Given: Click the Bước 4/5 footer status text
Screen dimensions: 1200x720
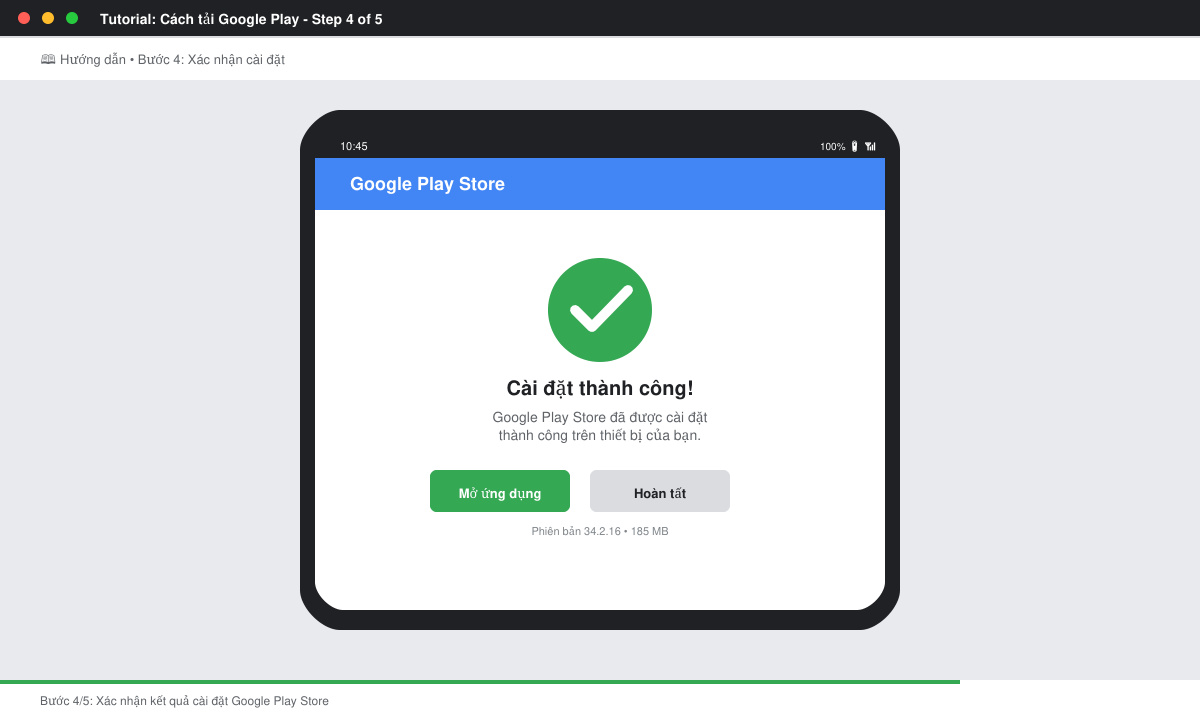Looking at the screenshot, I should click(x=184, y=701).
